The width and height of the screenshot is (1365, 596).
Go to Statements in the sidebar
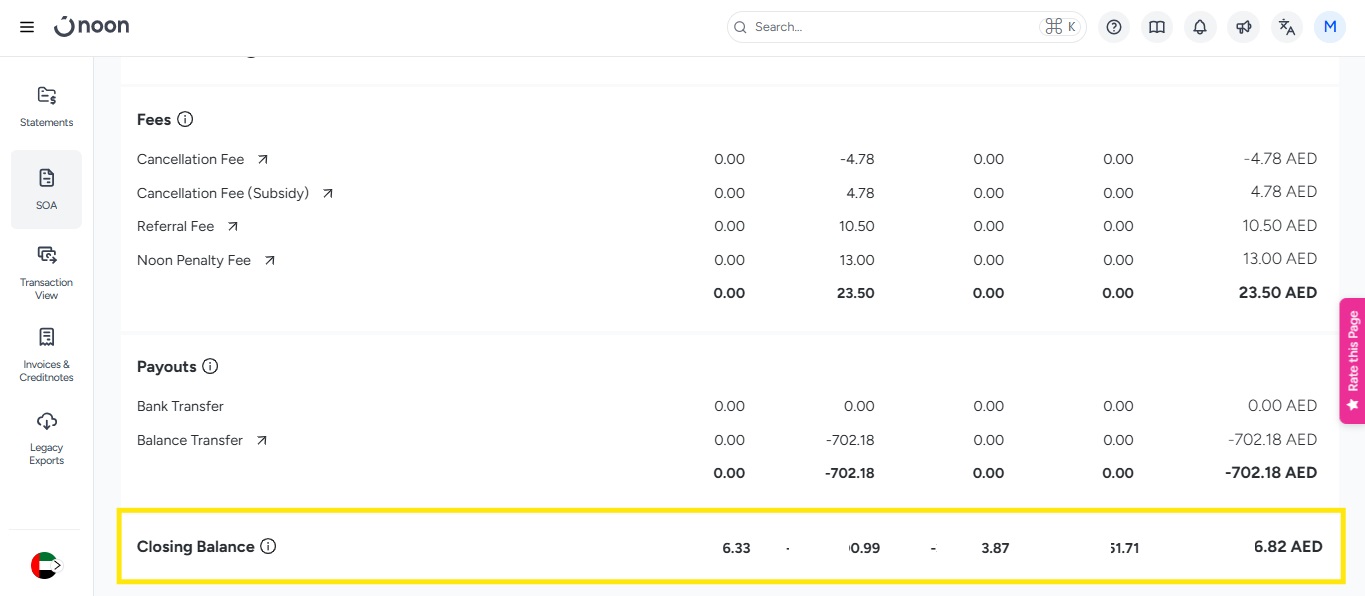click(x=46, y=106)
